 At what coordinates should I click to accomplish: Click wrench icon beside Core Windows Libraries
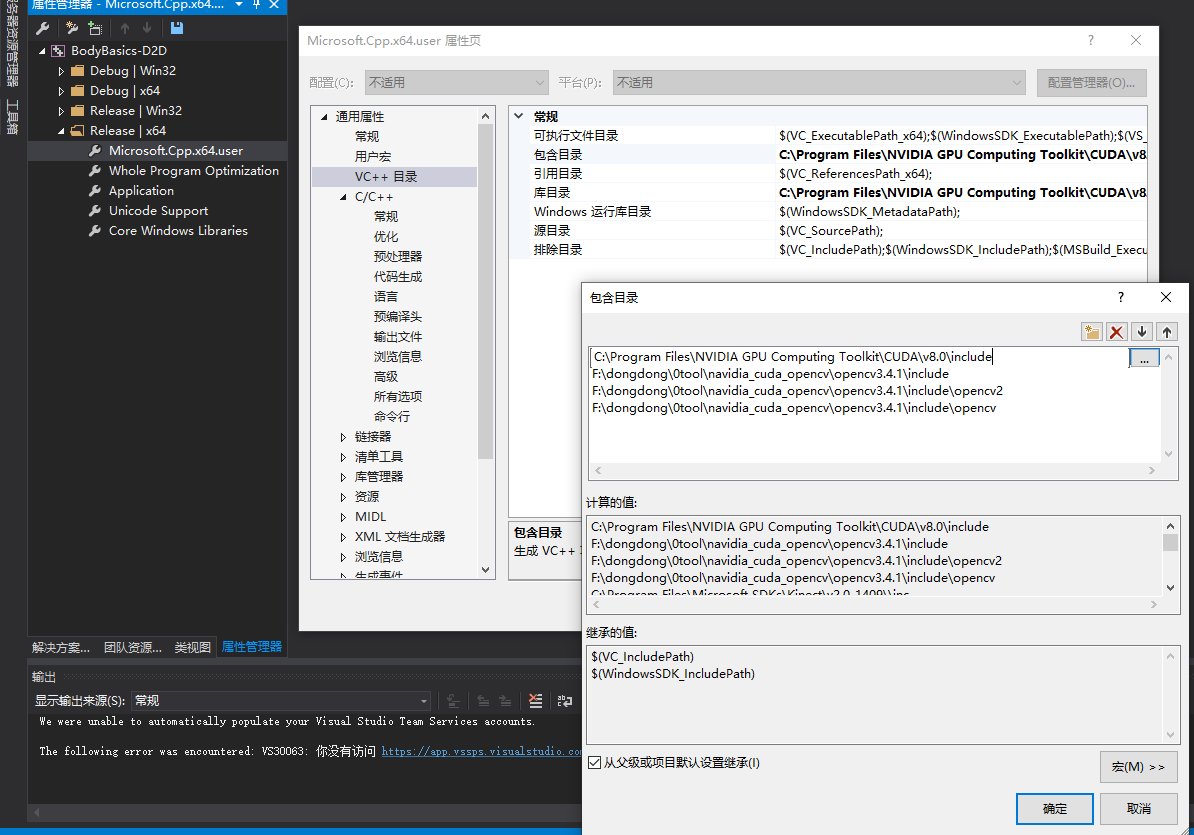(95, 231)
